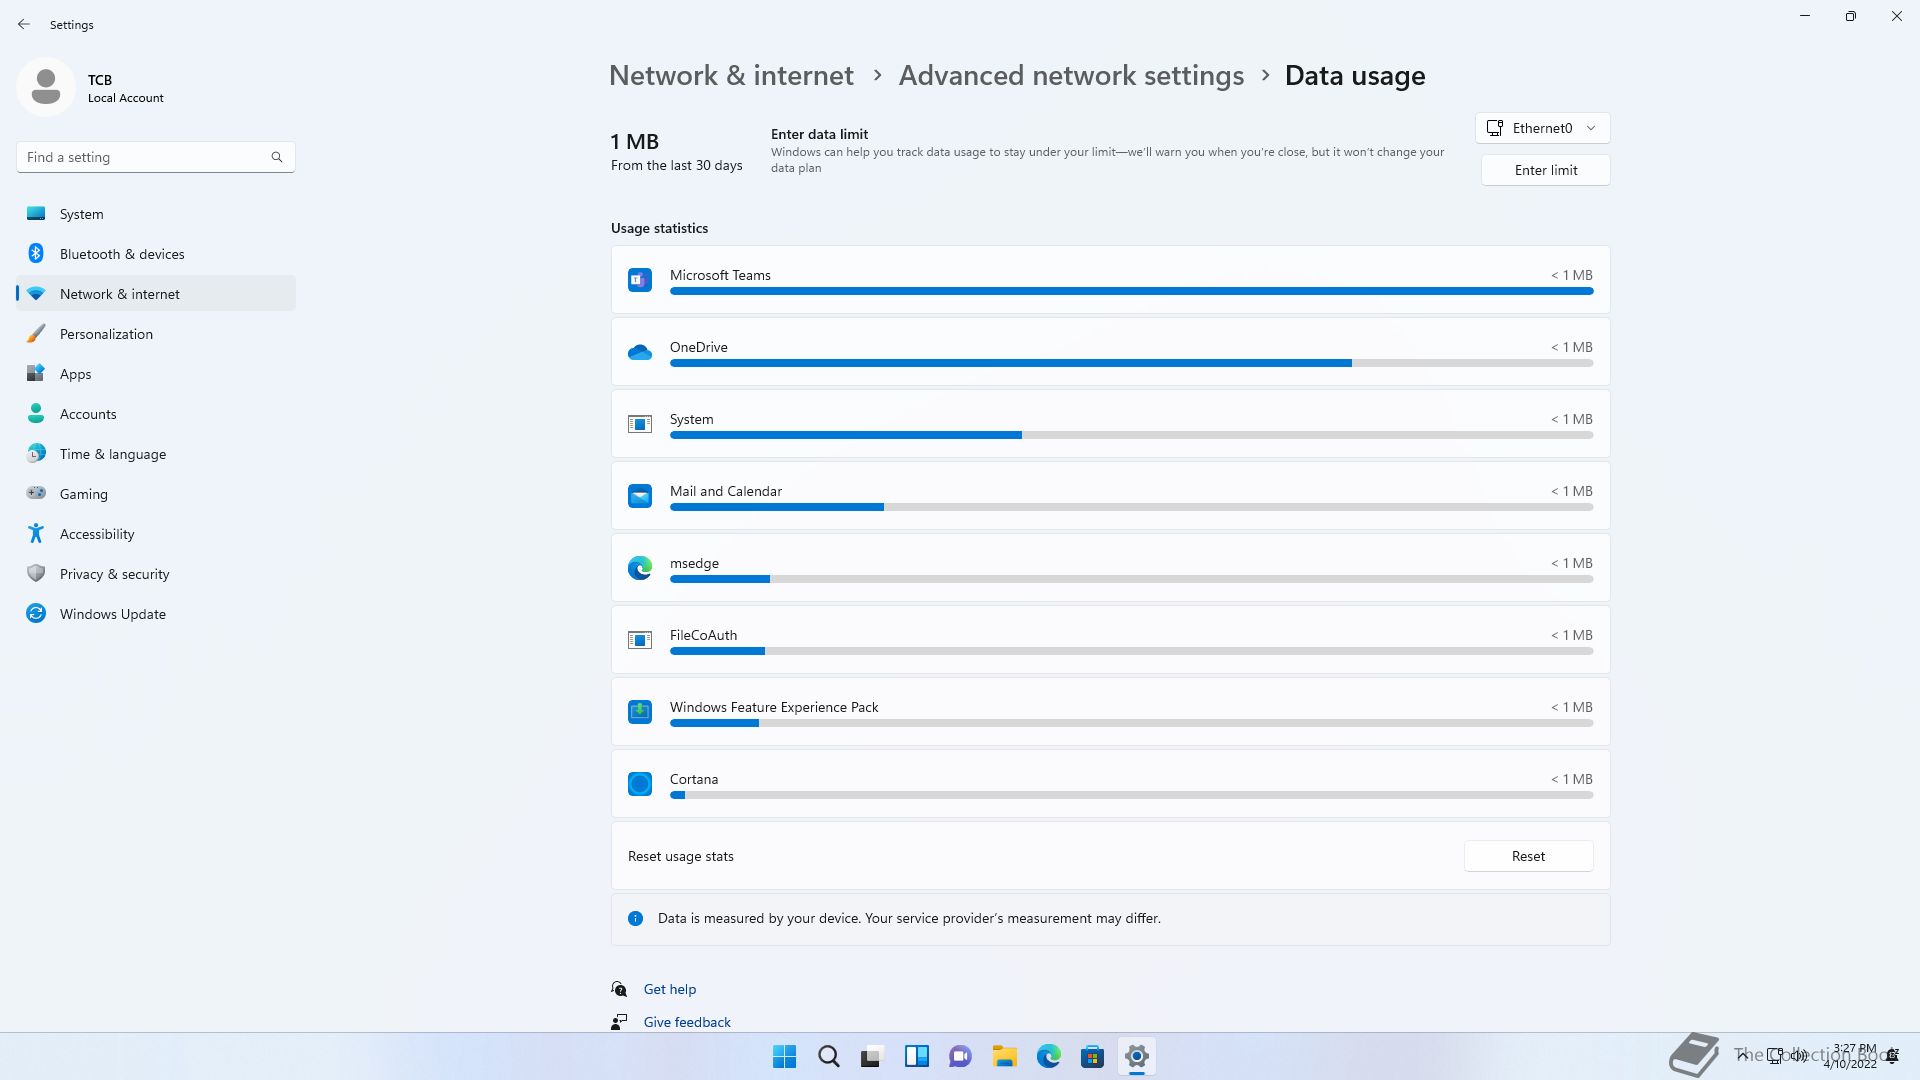Click the 'FileCoAuth' label
Screen dimensions: 1920x1080
pos(703,635)
